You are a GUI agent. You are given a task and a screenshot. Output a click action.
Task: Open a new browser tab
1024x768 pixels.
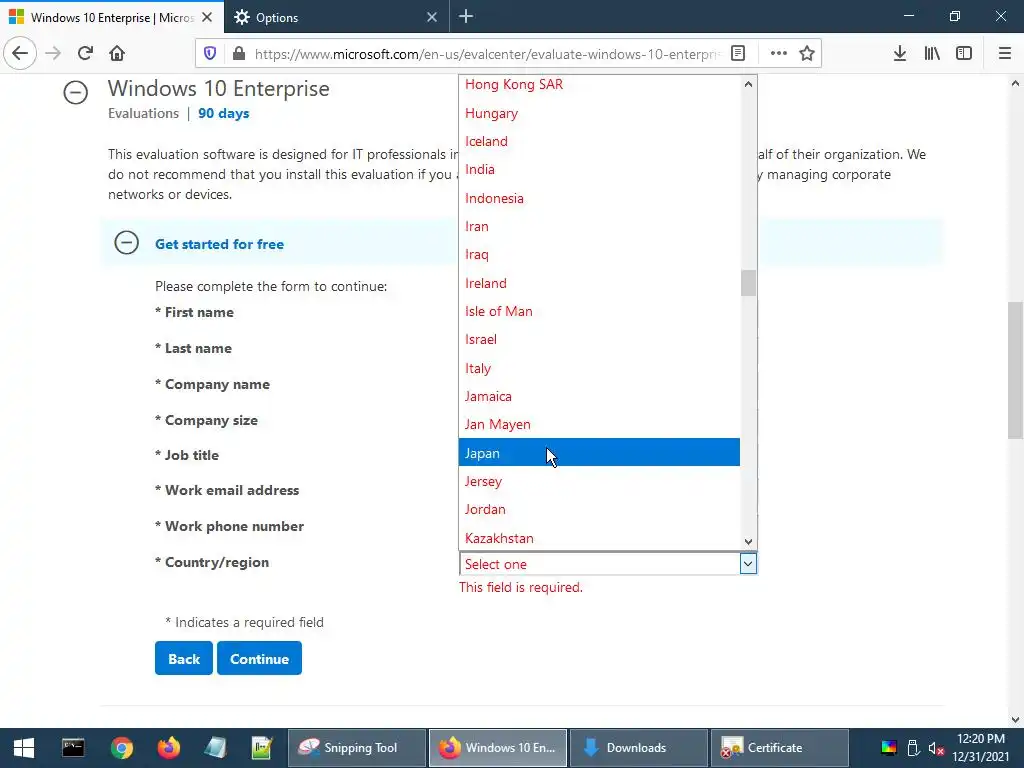pyautogui.click(x=466, y=17)
